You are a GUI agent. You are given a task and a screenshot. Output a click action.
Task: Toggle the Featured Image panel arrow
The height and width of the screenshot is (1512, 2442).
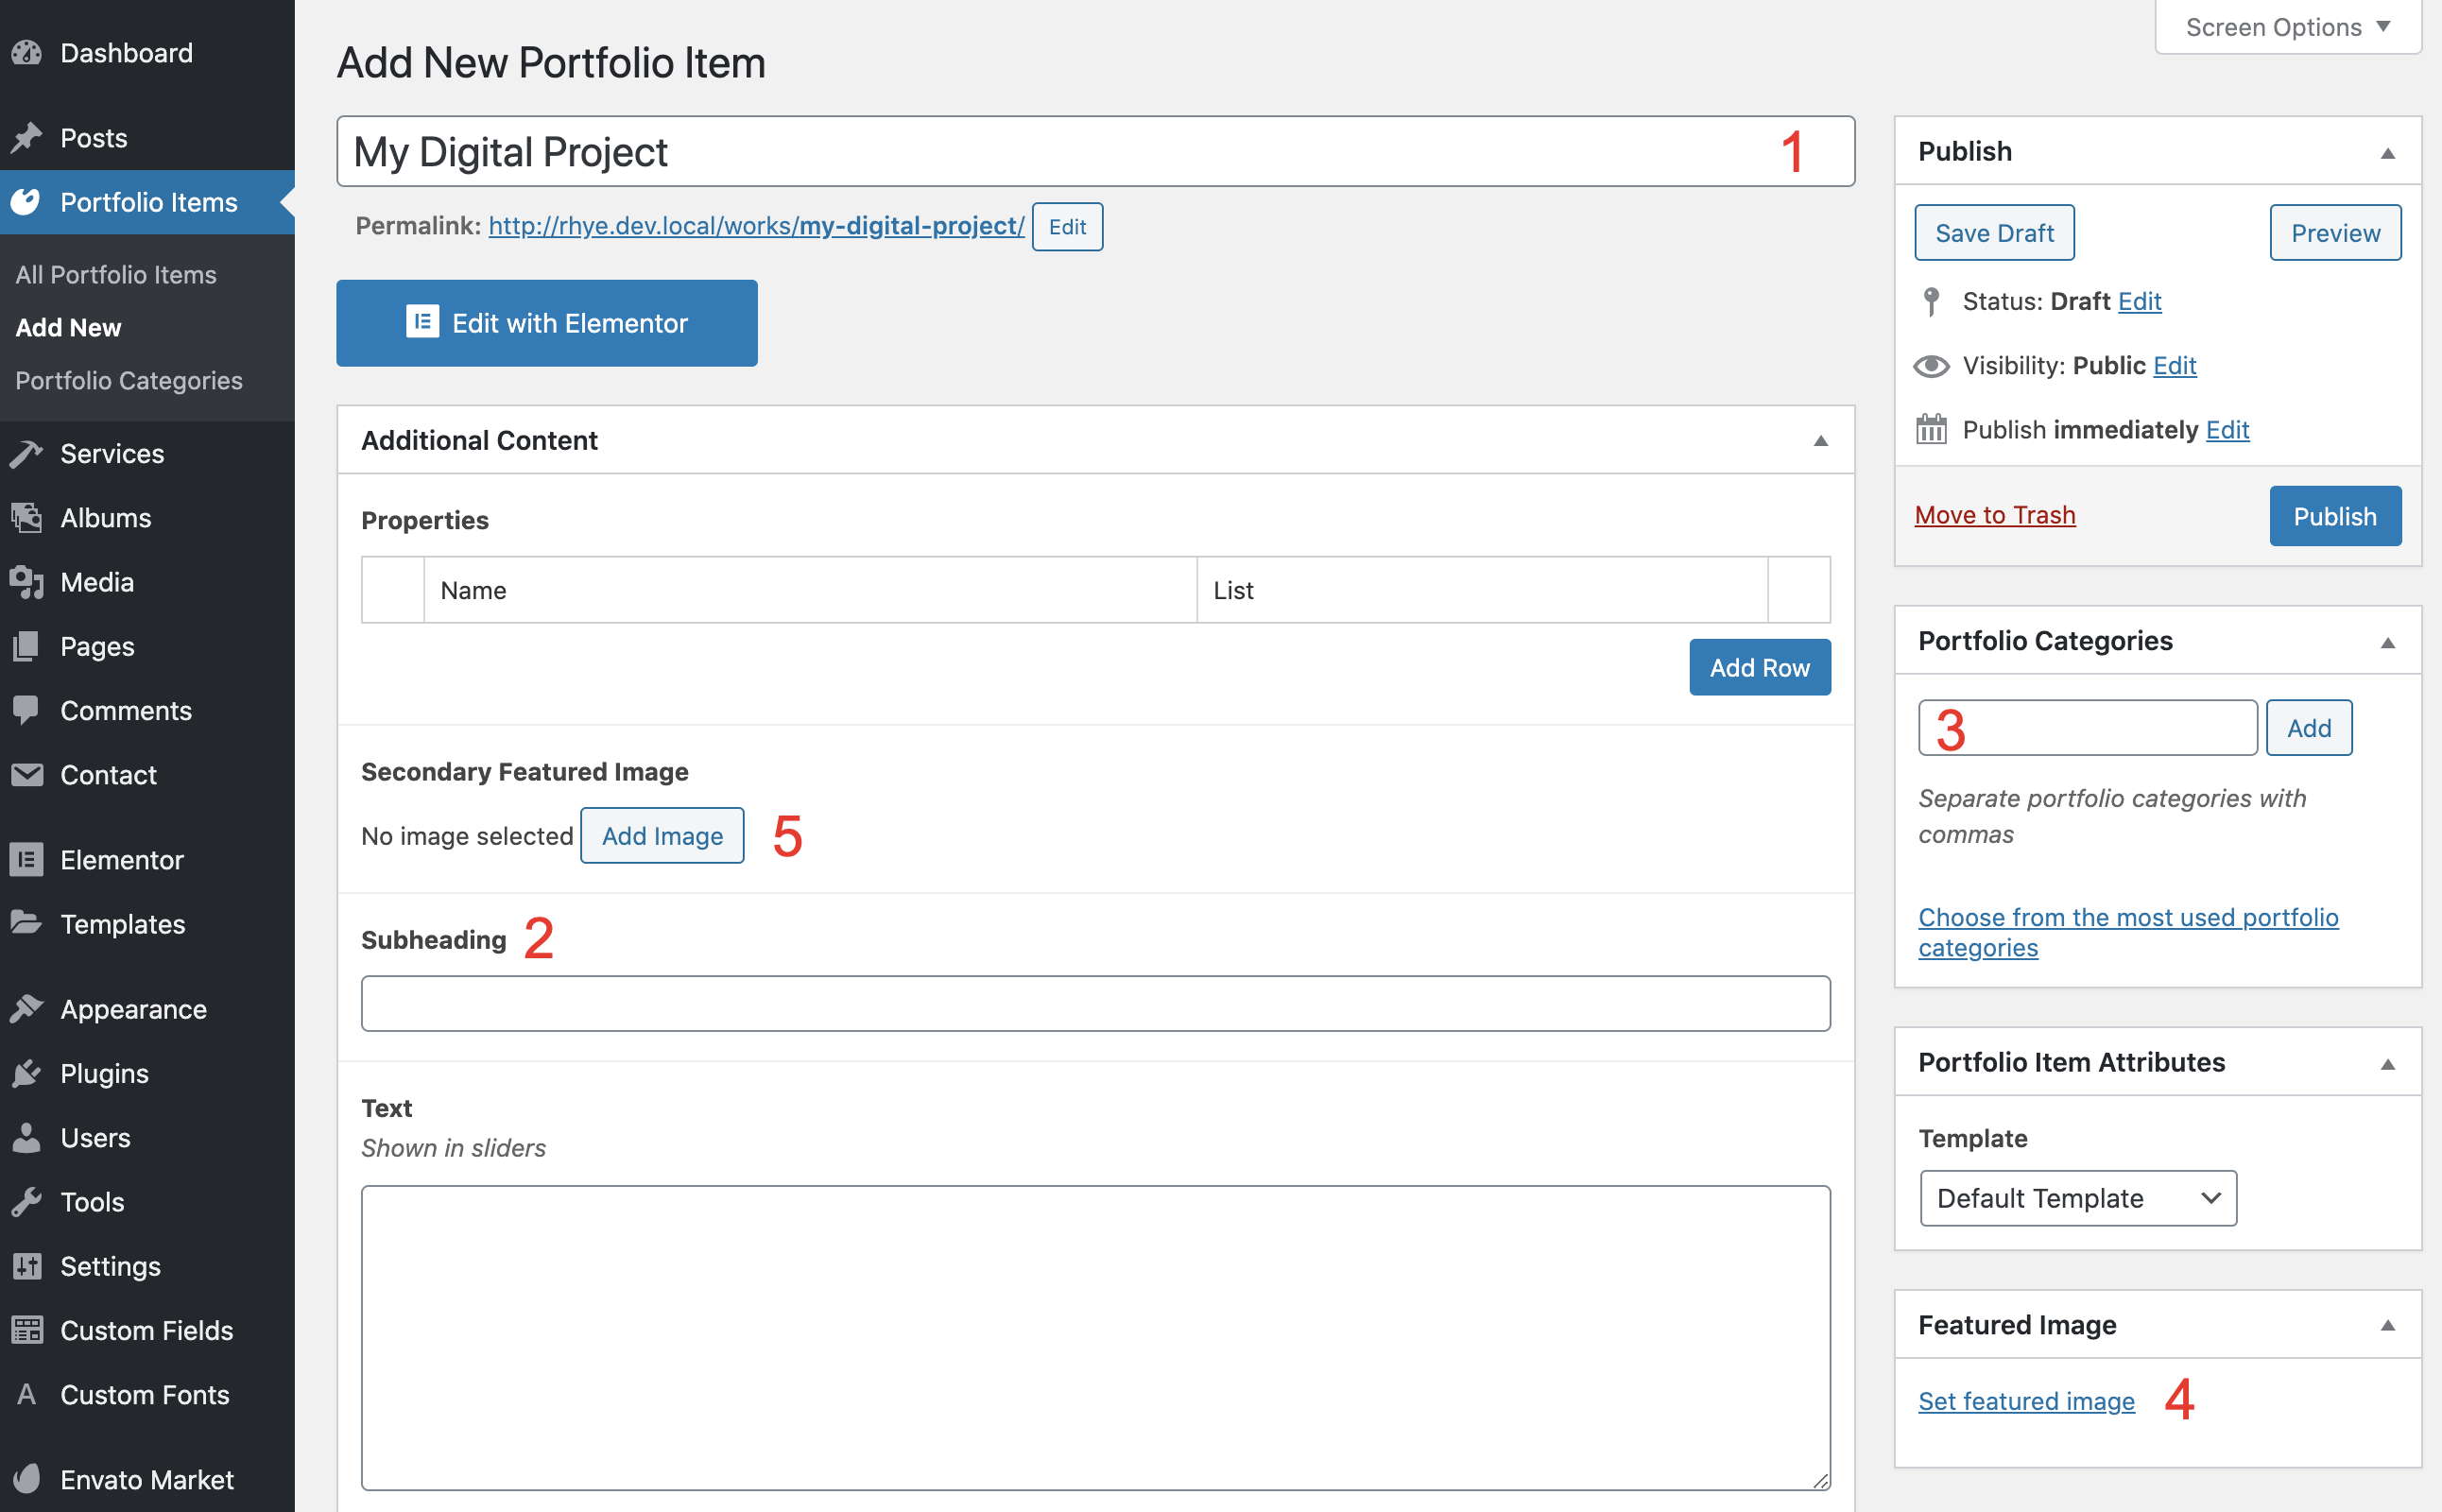click(x=2387, y=1325)
